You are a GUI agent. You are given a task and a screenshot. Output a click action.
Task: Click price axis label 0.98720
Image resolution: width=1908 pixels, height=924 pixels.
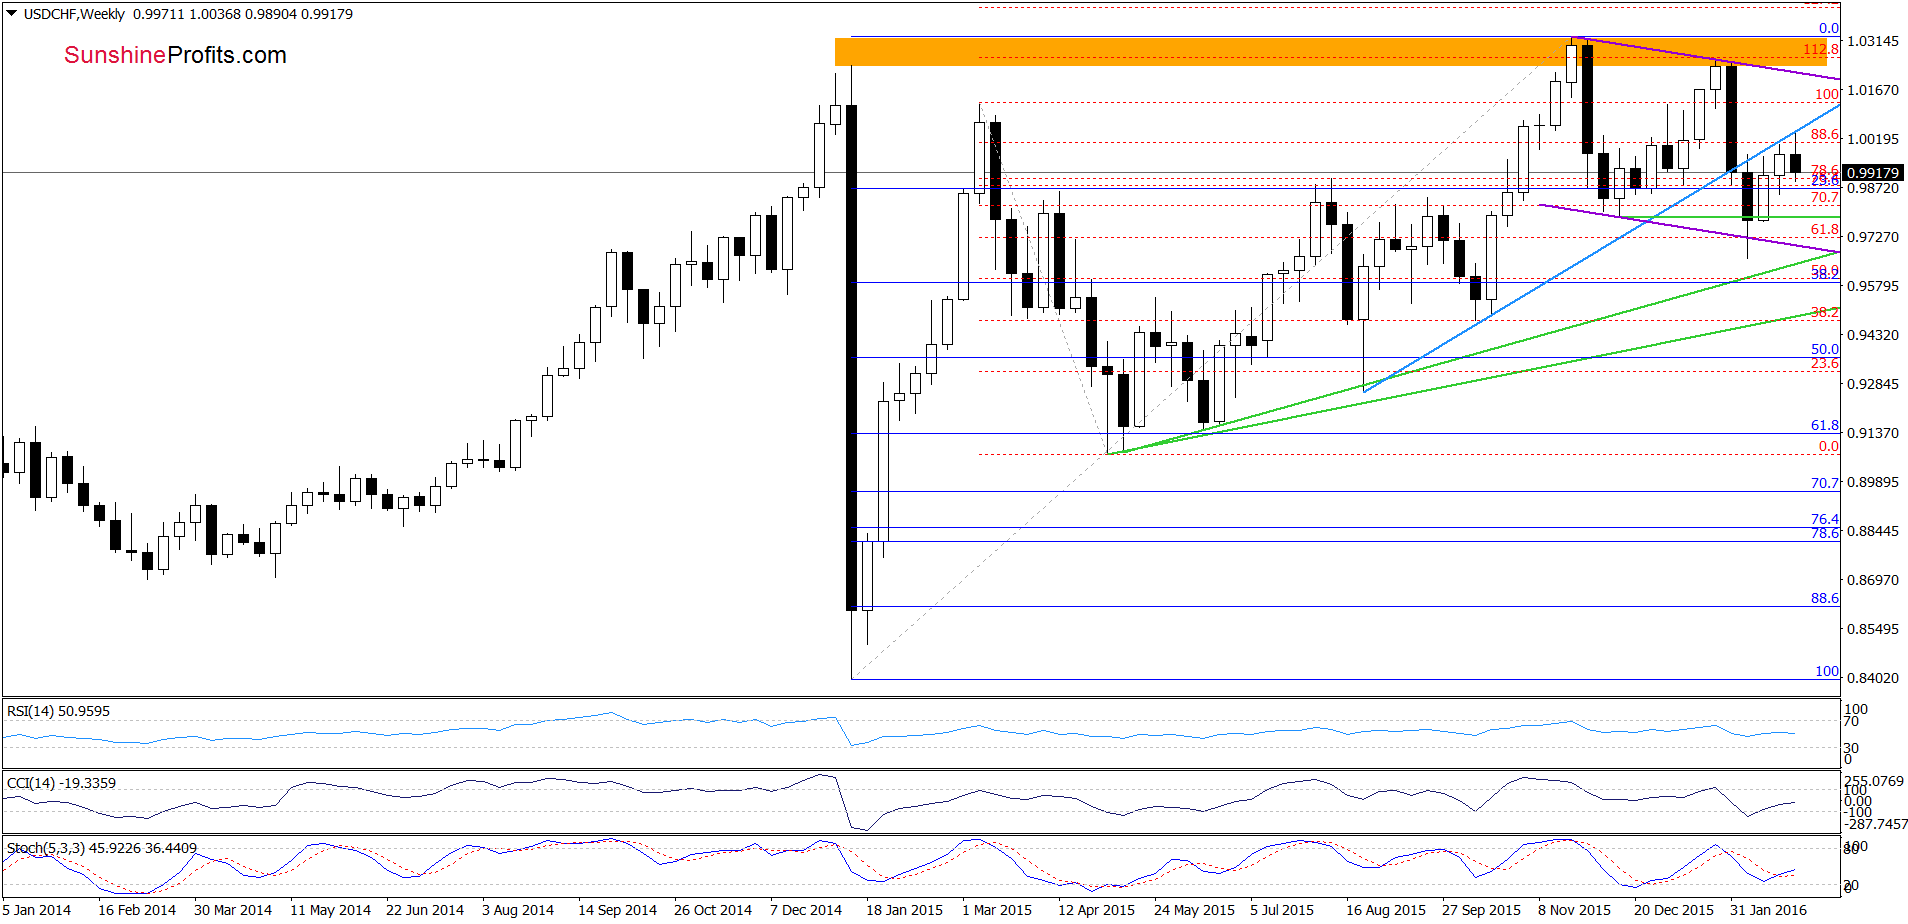tap(1873, 188)
